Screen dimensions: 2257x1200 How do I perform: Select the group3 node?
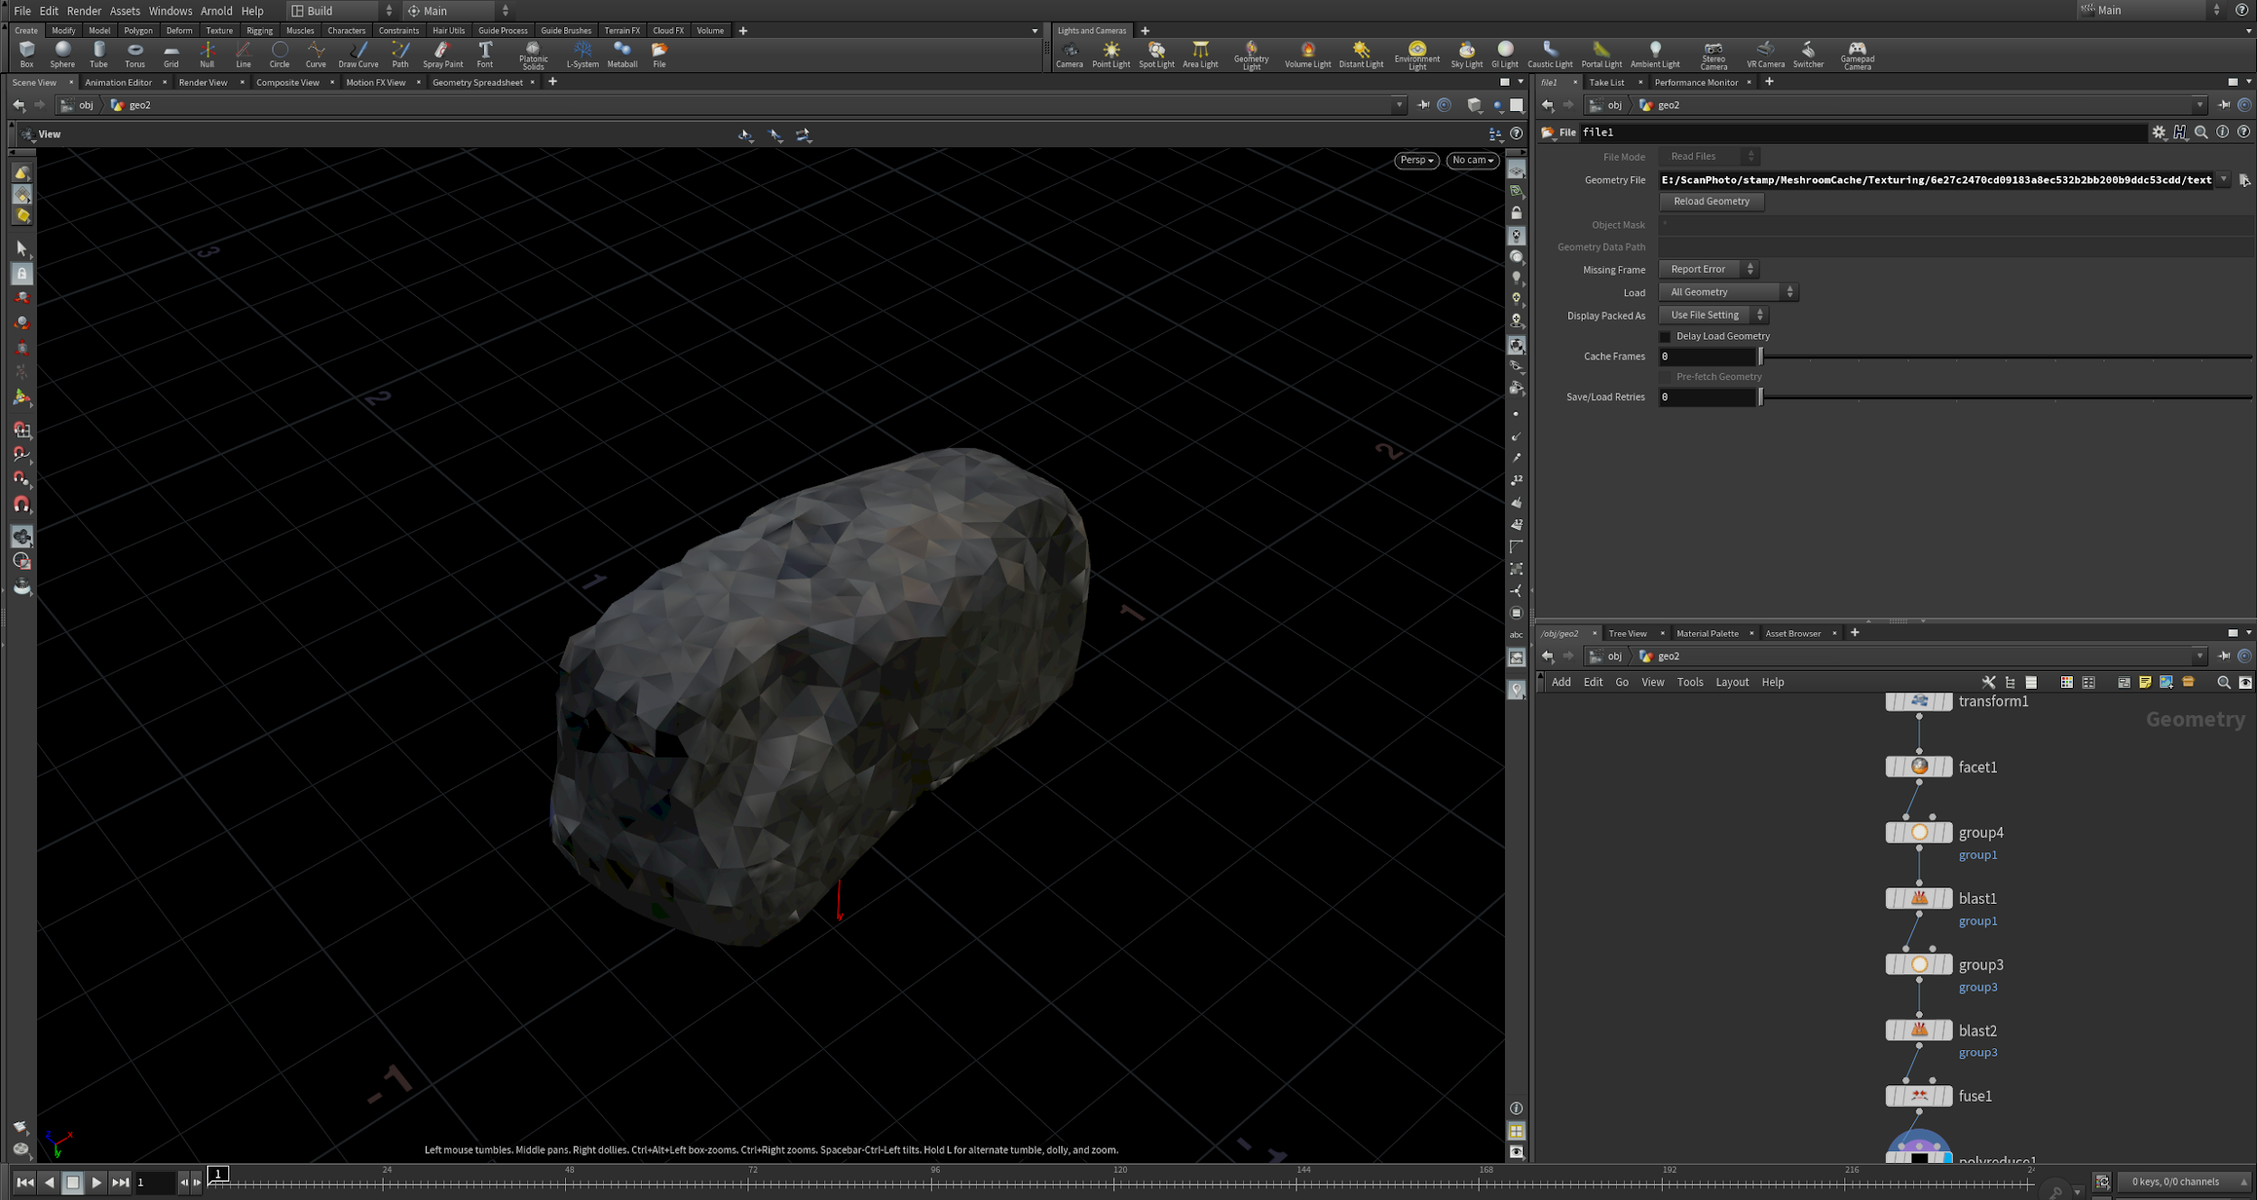tap(1918, 964)
